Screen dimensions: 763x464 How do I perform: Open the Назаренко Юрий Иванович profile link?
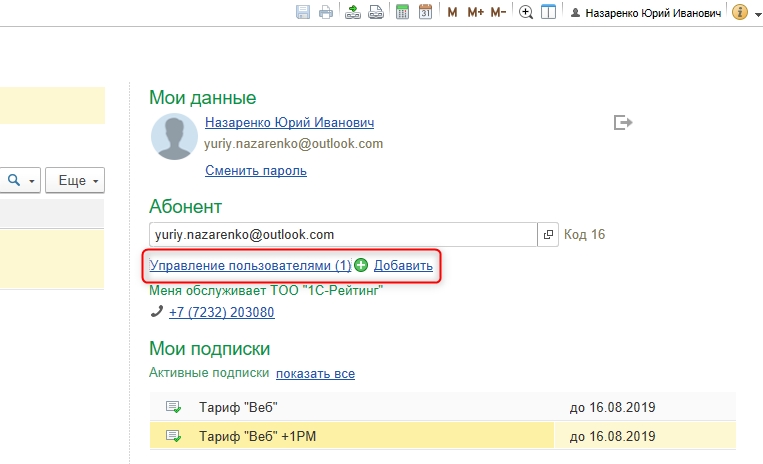click(x=290, y=123)
